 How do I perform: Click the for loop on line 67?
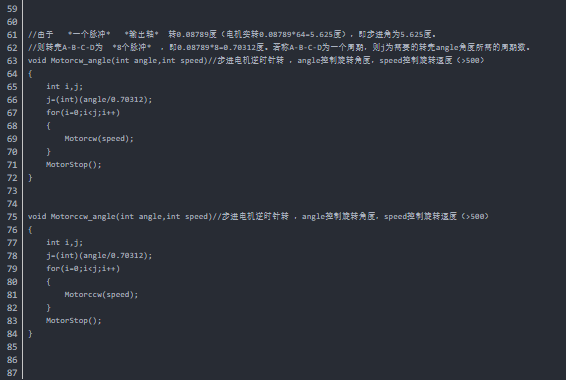(x=83, y=113)
